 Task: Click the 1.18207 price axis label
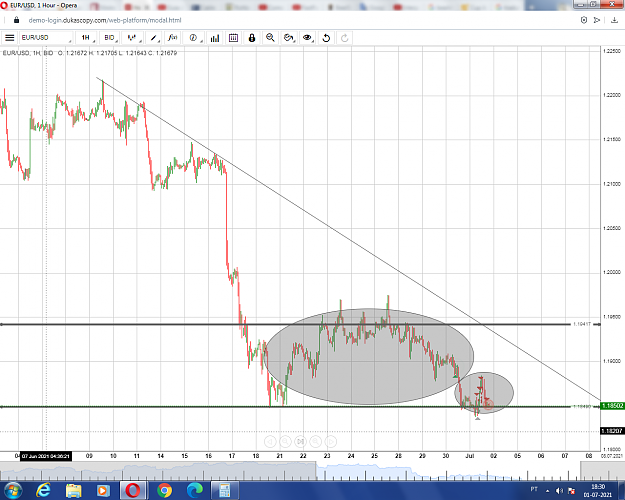pyautogui.click(x=612, y=431)
